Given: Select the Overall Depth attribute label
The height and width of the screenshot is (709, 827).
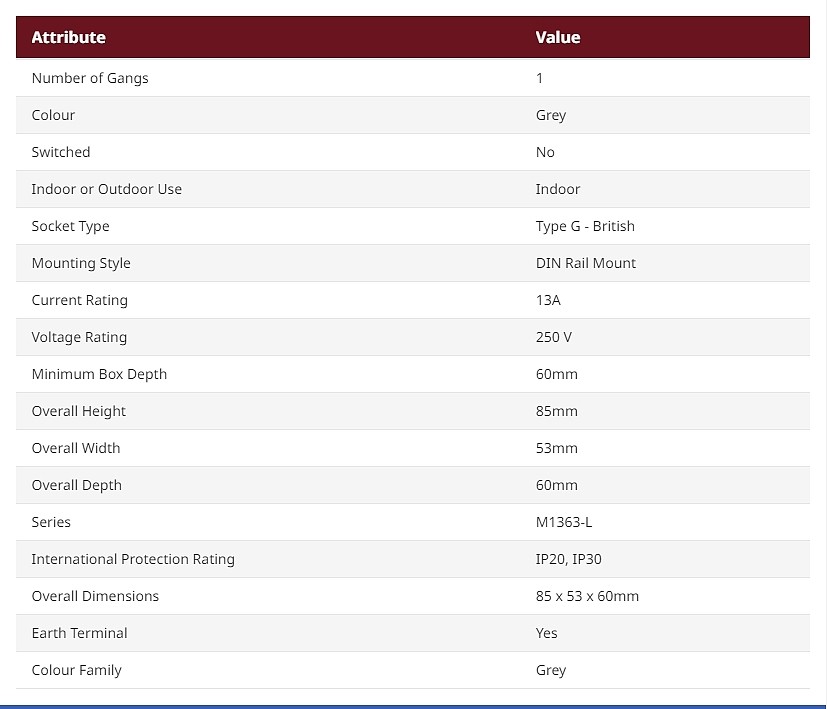Looking at the screenshot, I should point(76,484).
